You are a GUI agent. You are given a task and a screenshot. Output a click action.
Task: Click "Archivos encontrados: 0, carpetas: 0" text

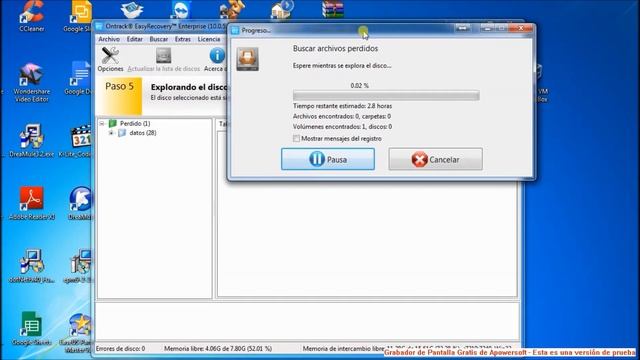pos(342,116)
